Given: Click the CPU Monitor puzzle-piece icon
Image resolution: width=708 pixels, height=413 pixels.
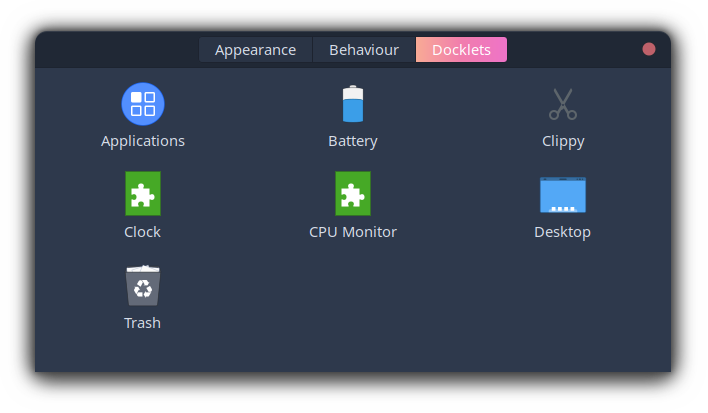Looking at the screenshot, I should point(353,193).
